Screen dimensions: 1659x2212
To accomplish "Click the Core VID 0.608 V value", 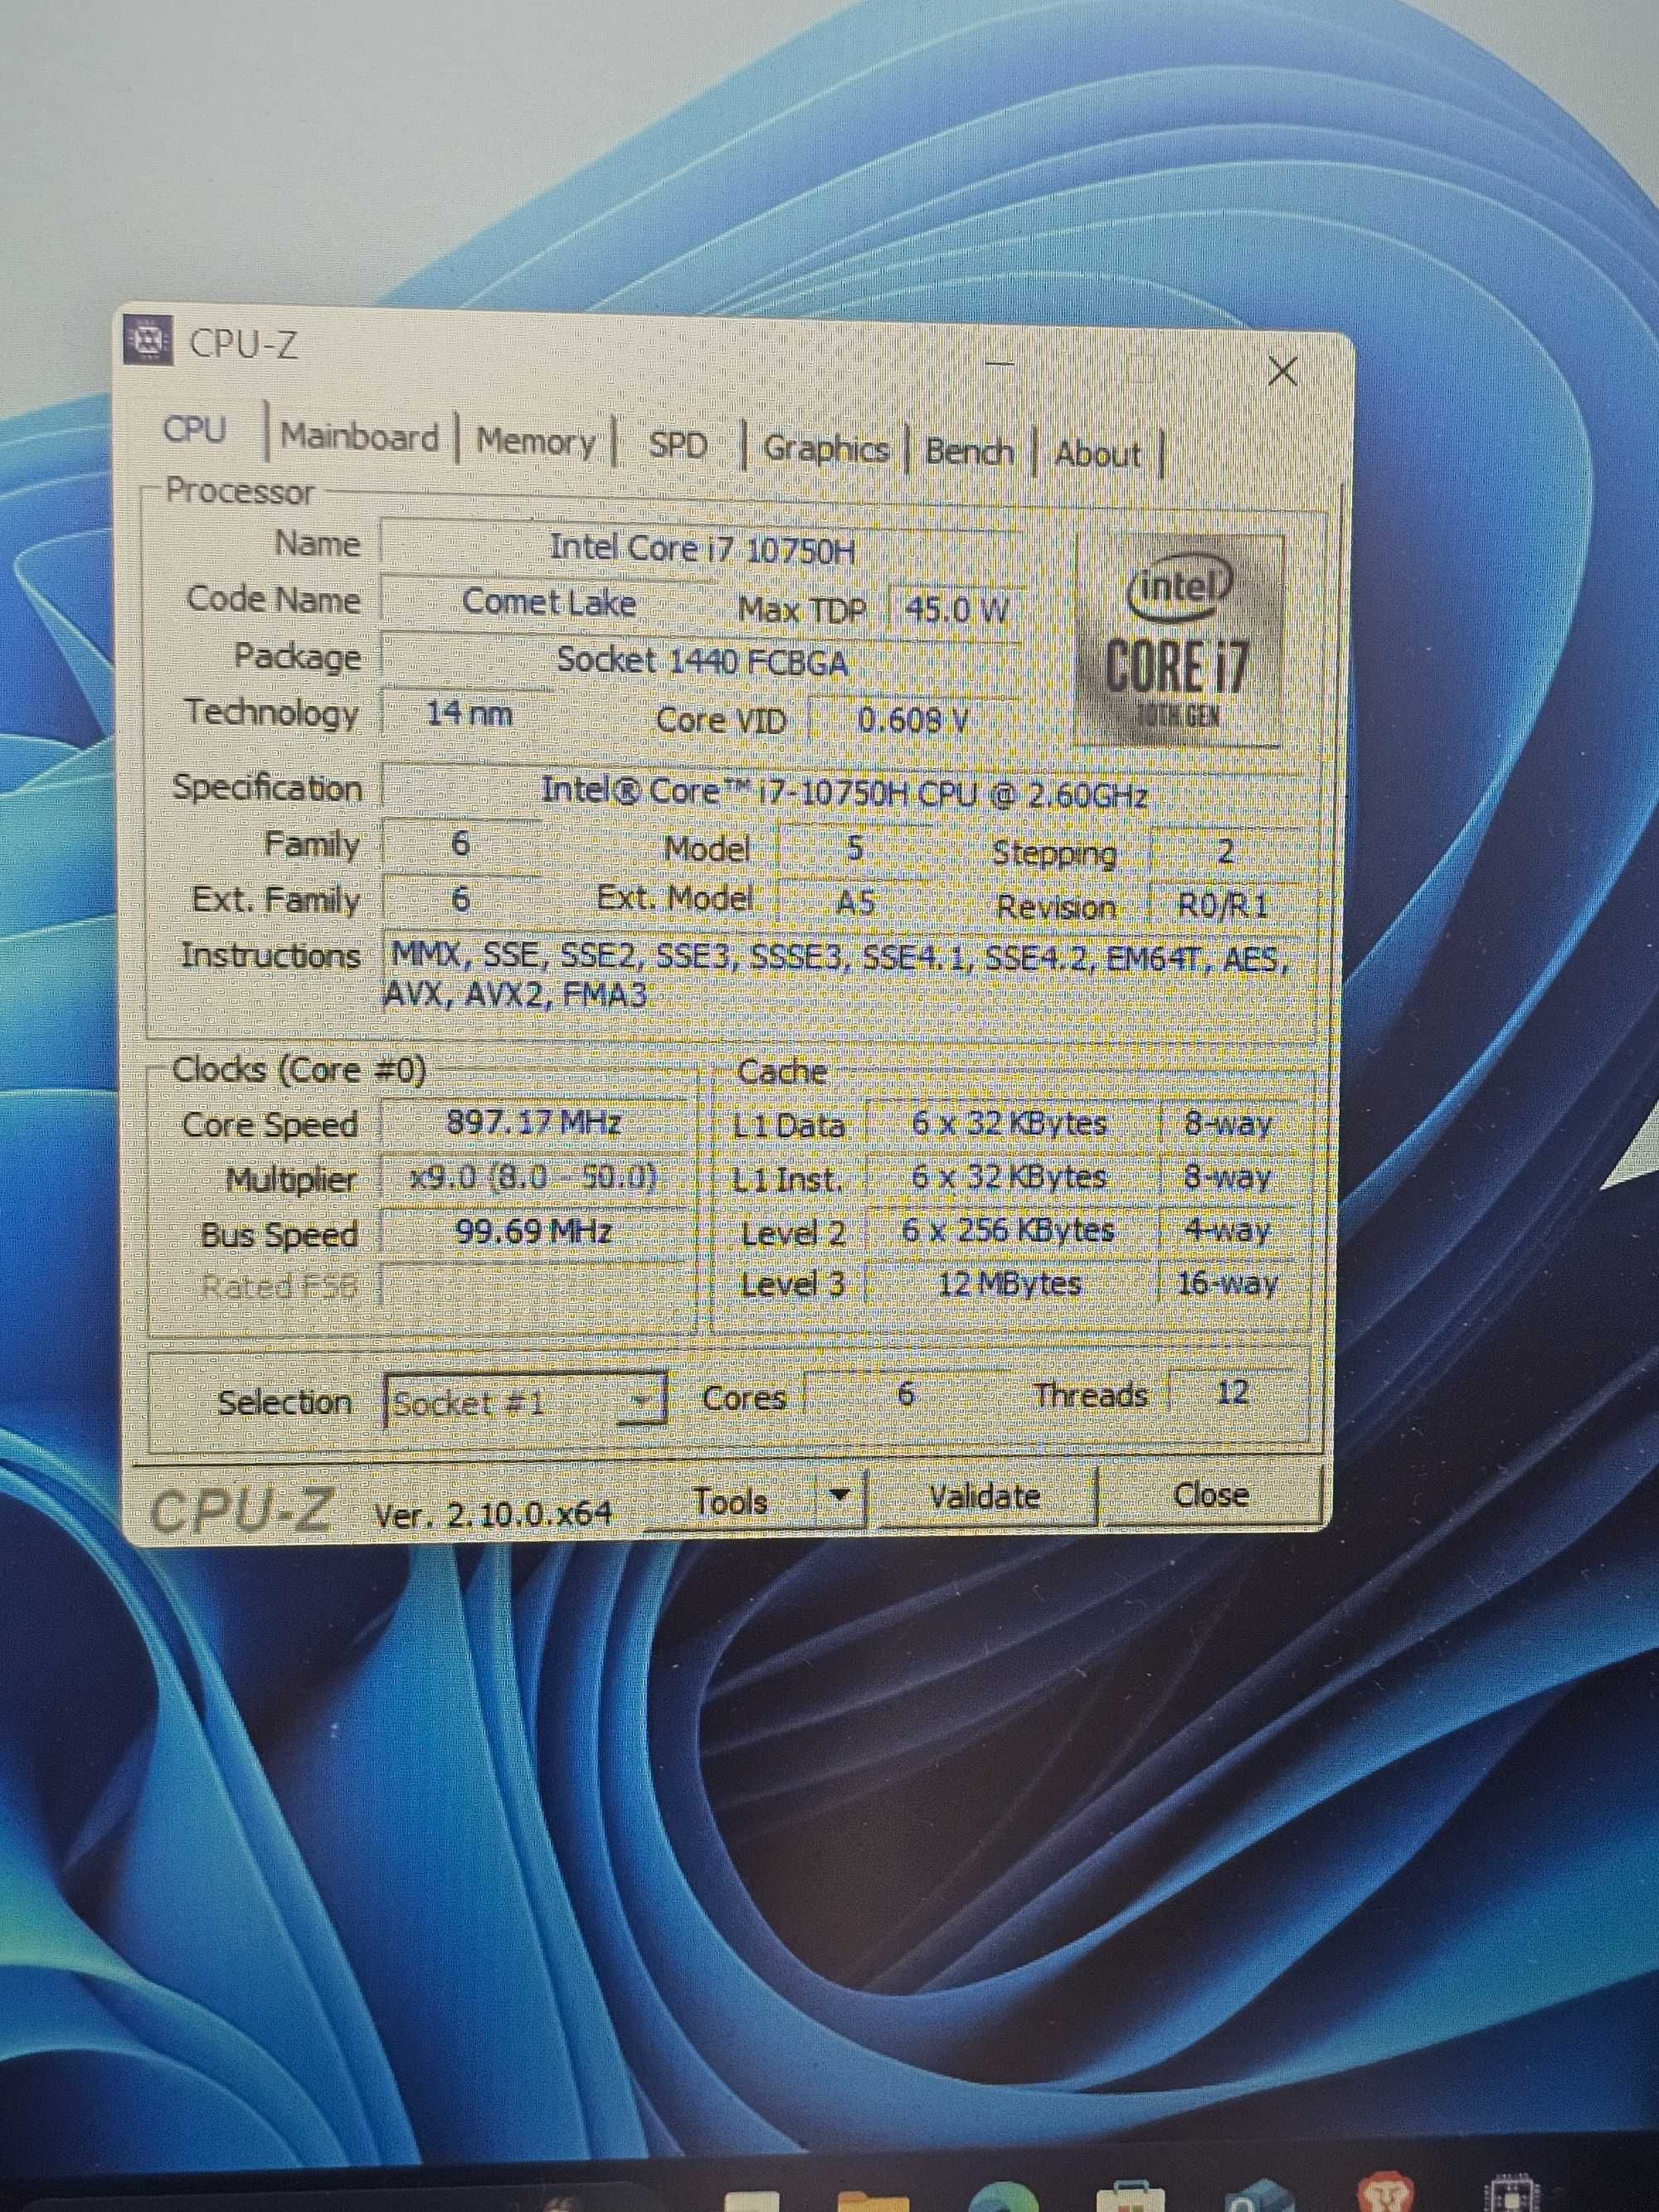I will pos(913,720).
